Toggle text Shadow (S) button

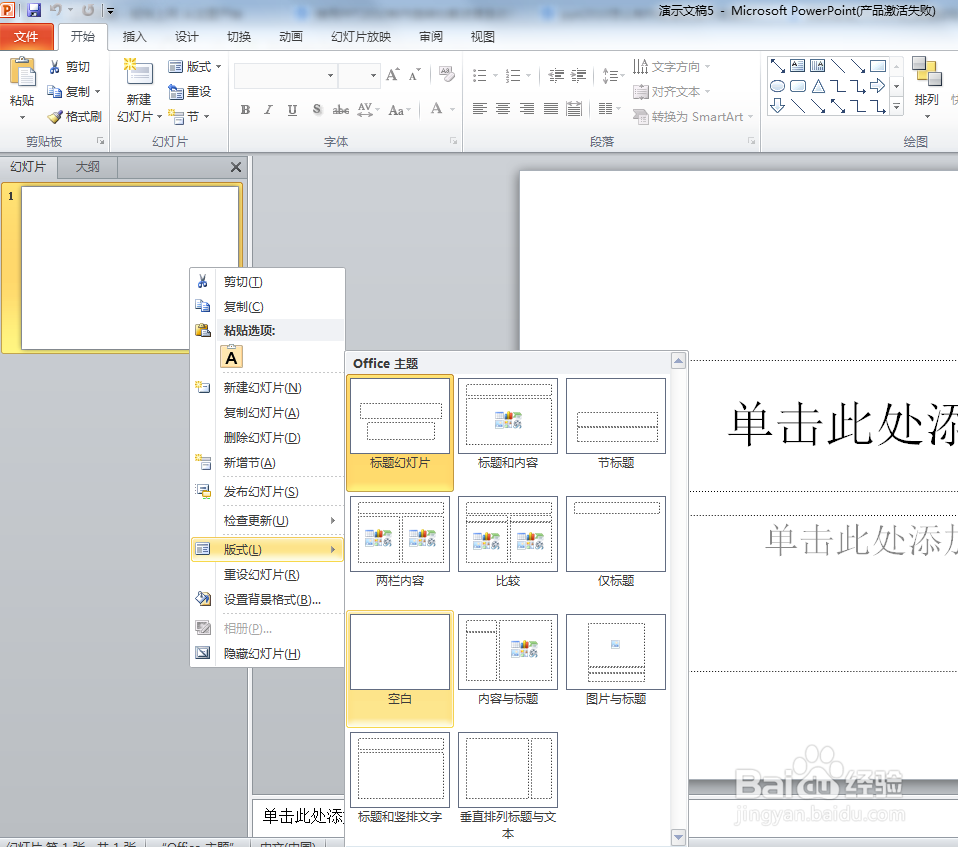click(316, 110)
